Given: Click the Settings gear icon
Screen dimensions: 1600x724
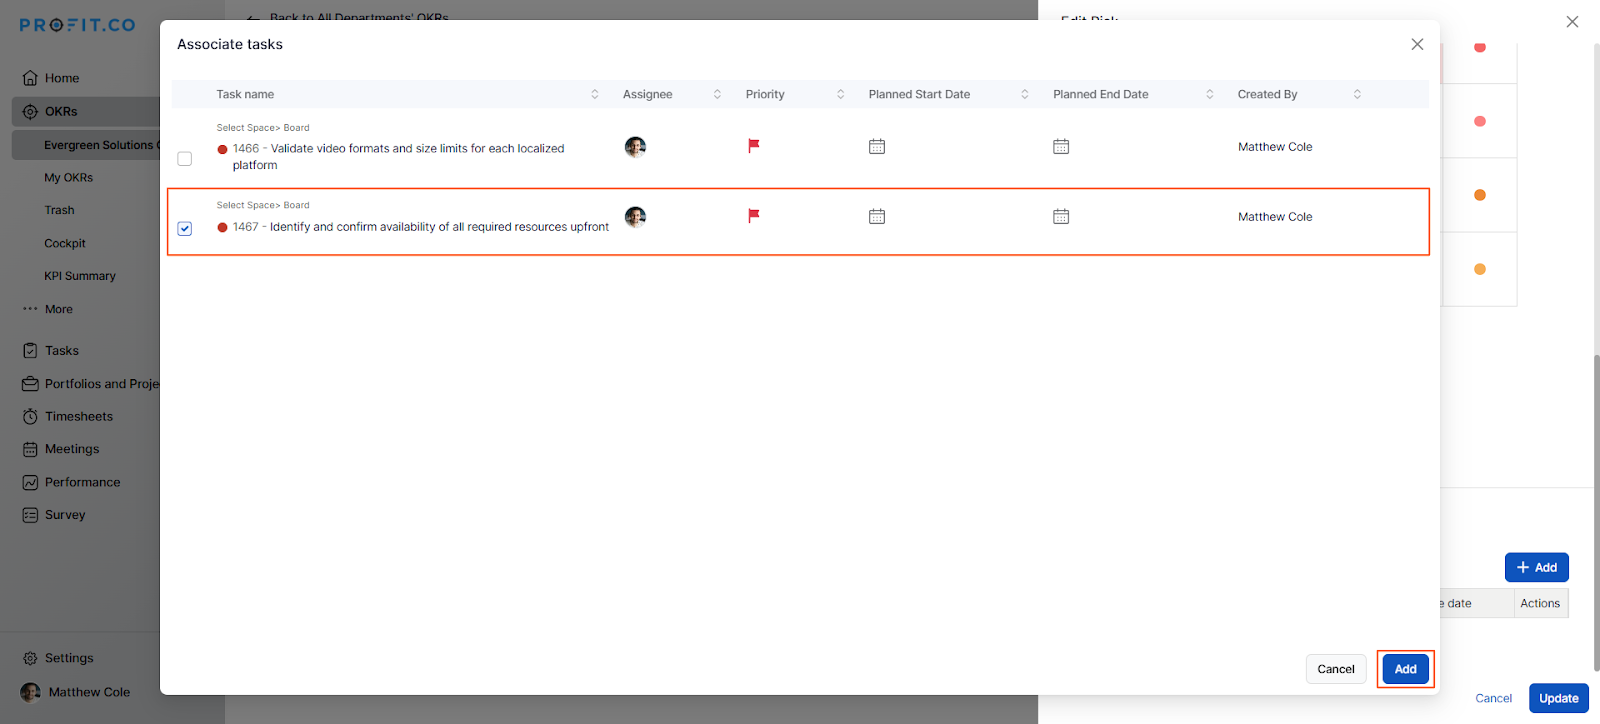Looking at the screenshot, I should coord(30,658).
